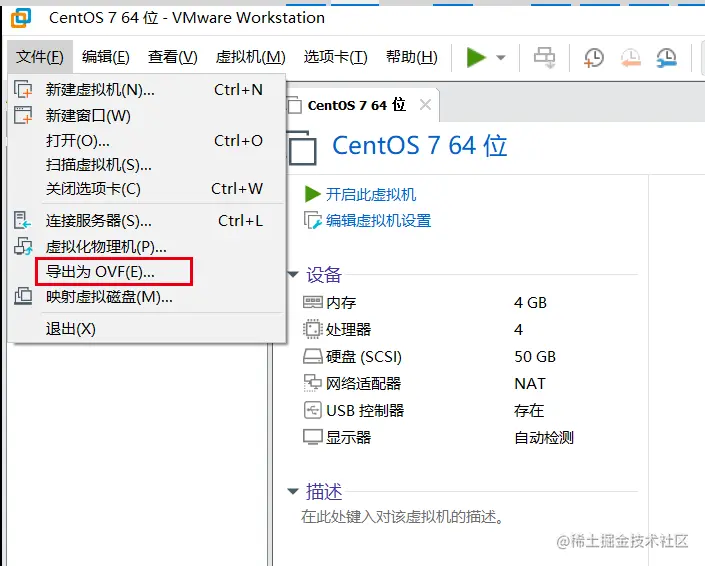Click the revert to snapshot icon

tap(630, 58)
